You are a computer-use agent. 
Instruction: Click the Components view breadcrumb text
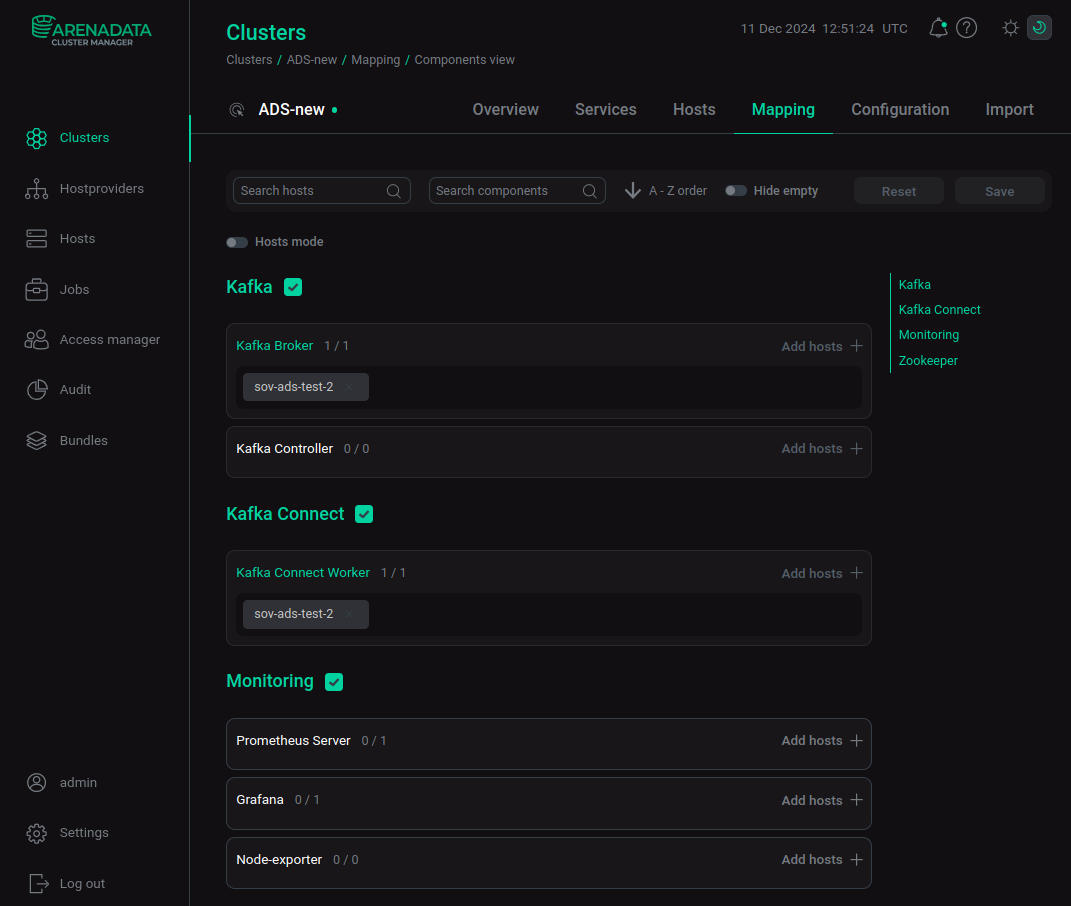(x=464, y=60)
